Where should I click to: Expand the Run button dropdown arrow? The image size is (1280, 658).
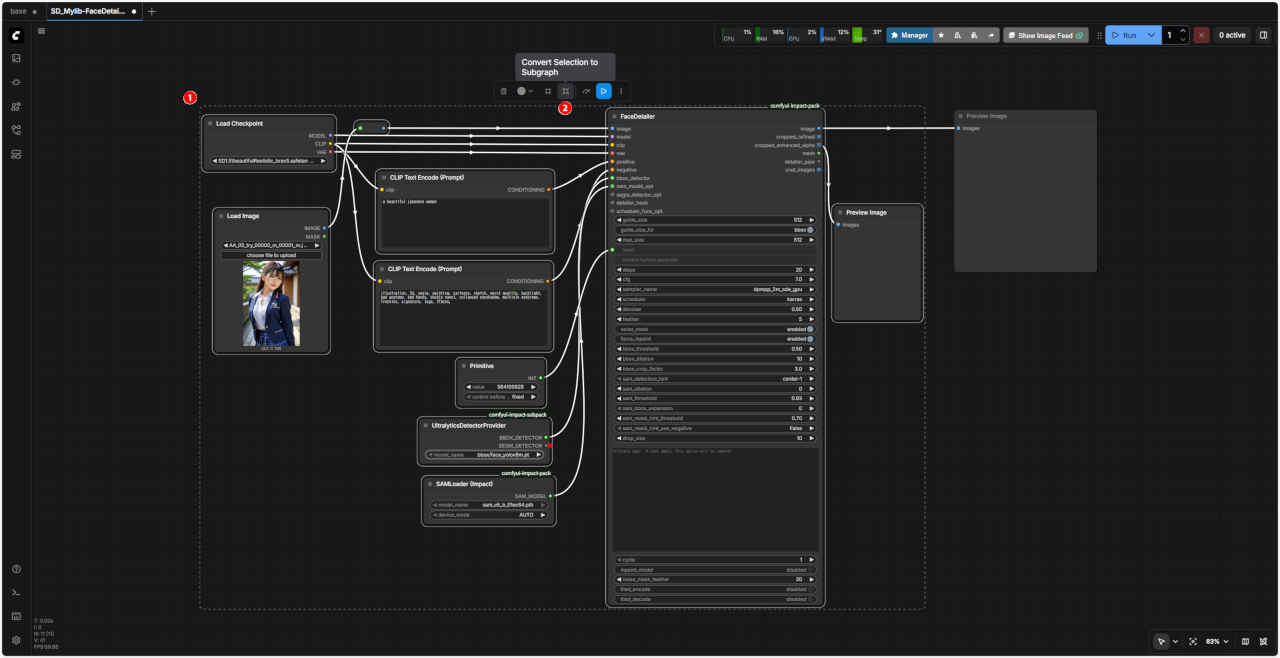pyautogui.click(x=1152, y=35)
